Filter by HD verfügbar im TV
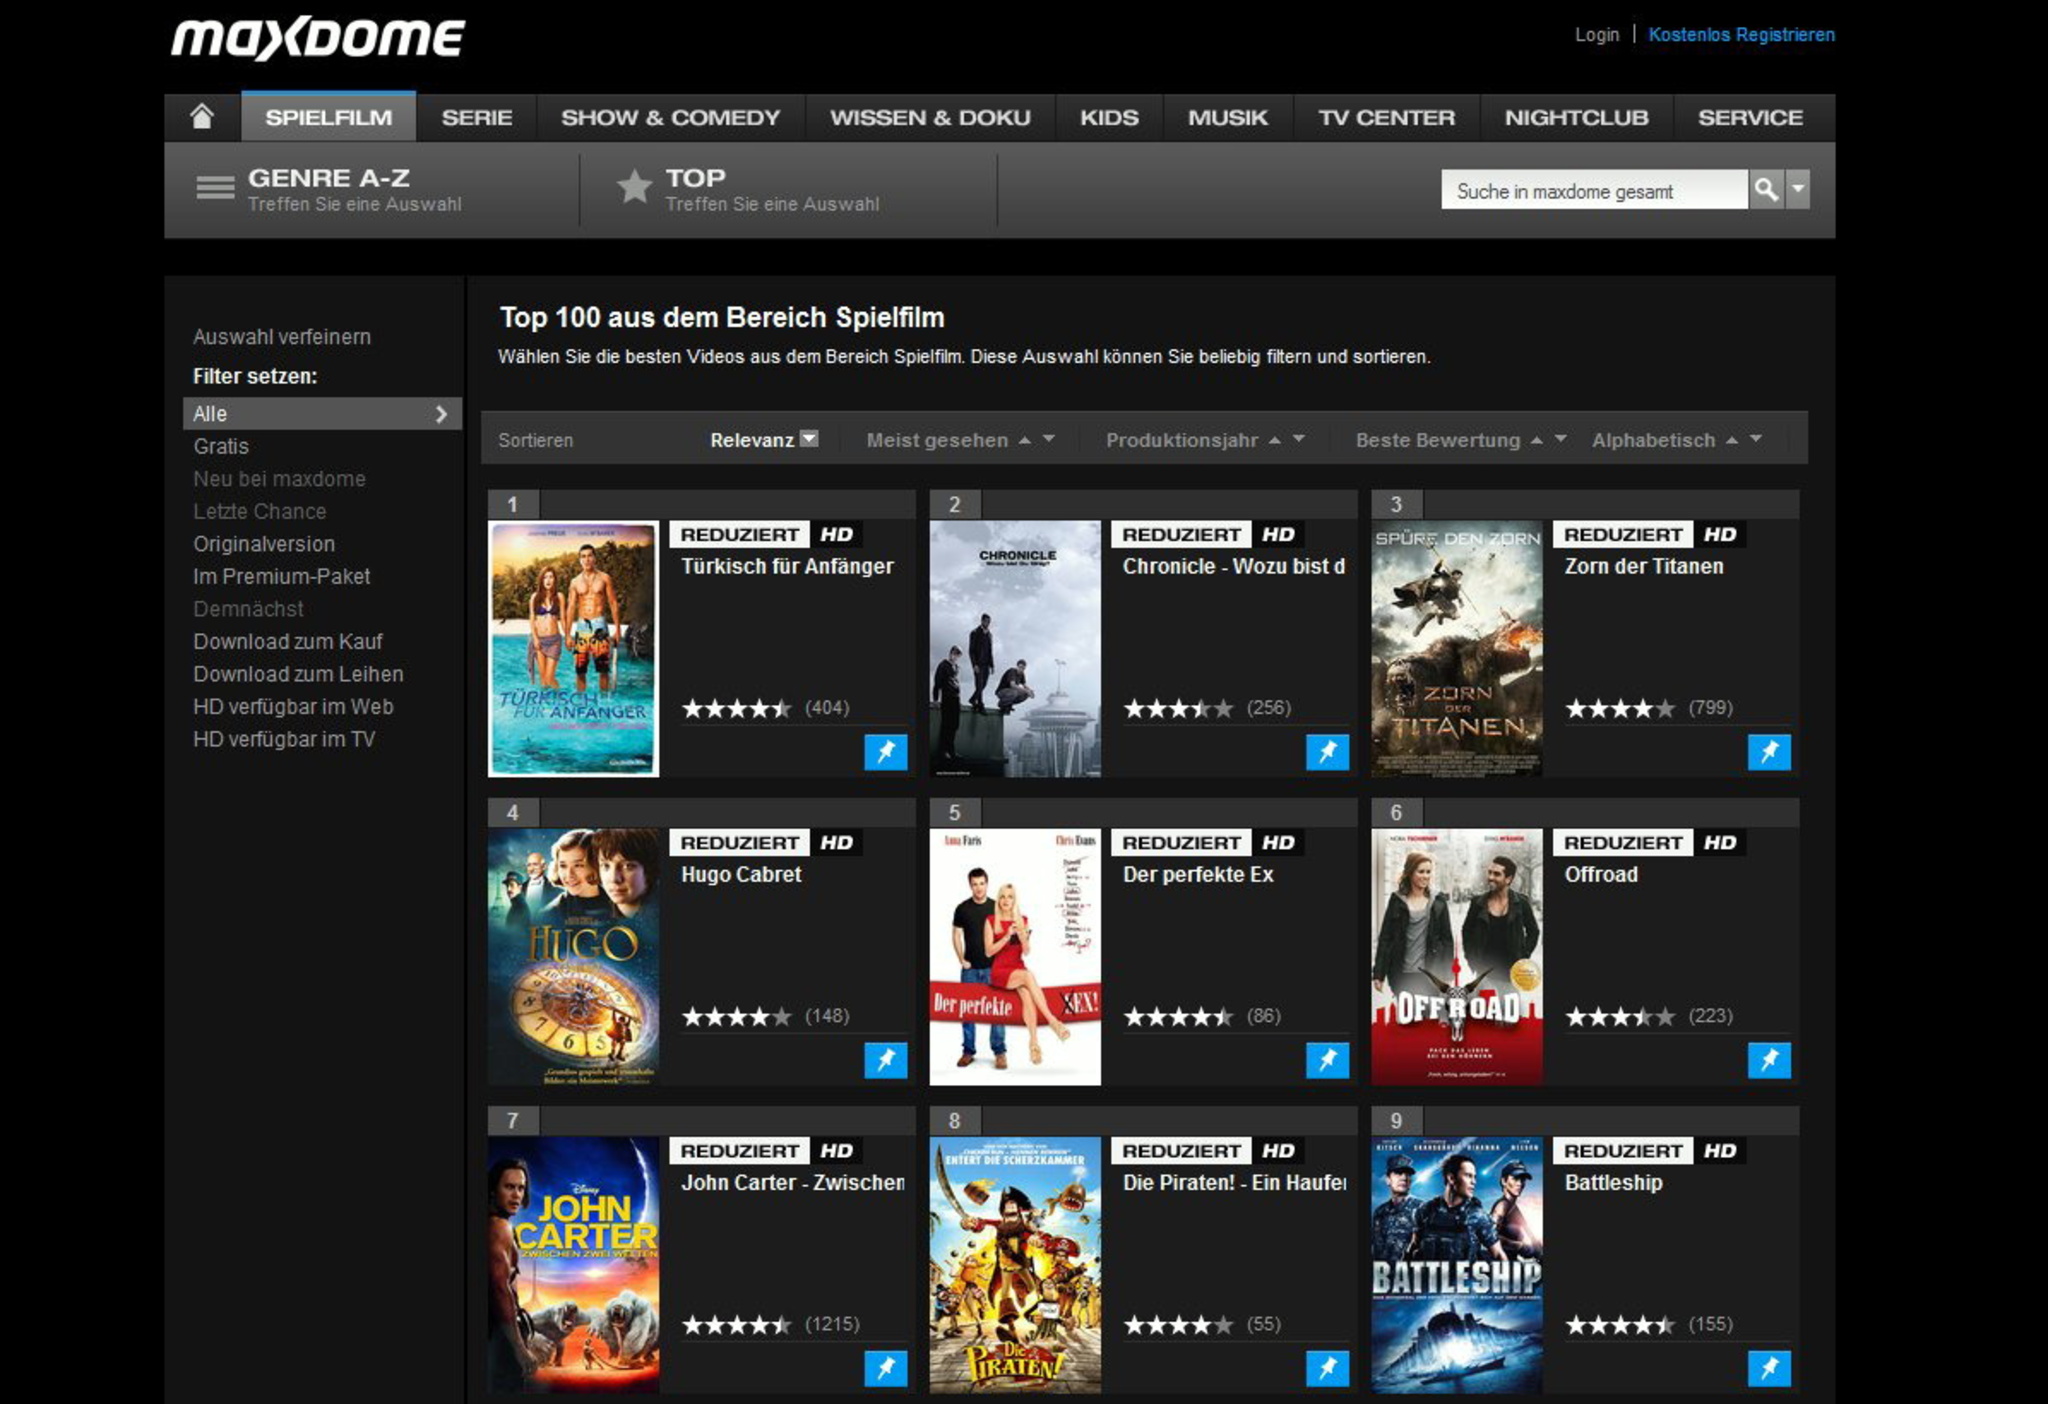Image resolution: width=2048 pixels, height=1404 pixels. point(284,739)
